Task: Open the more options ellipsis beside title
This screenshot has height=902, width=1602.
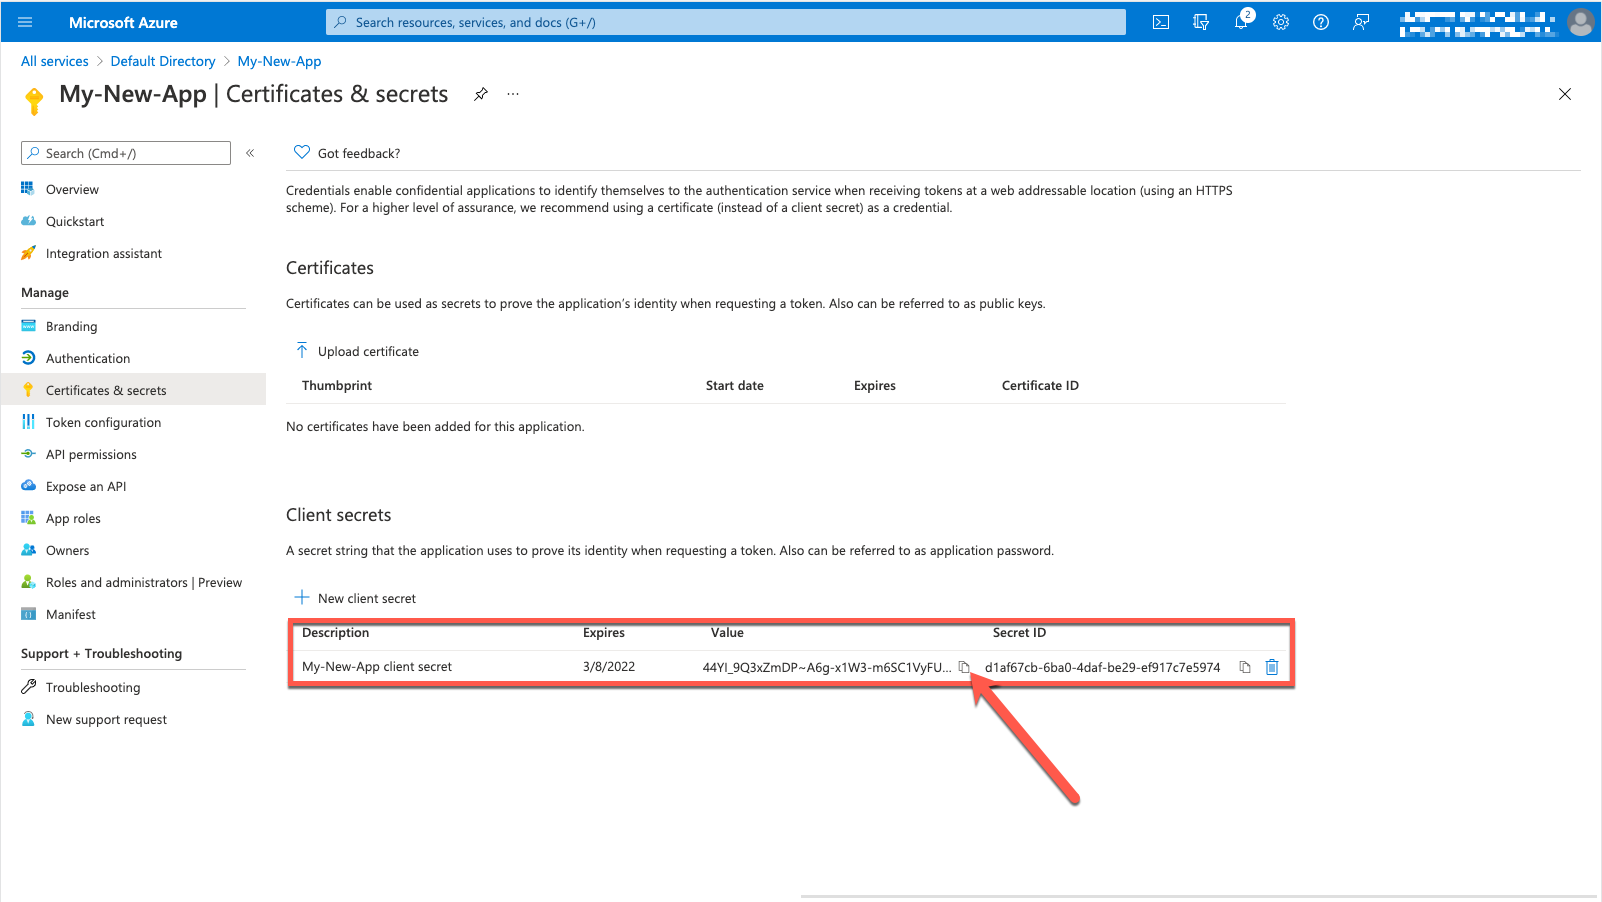Action: coord(513,94)
